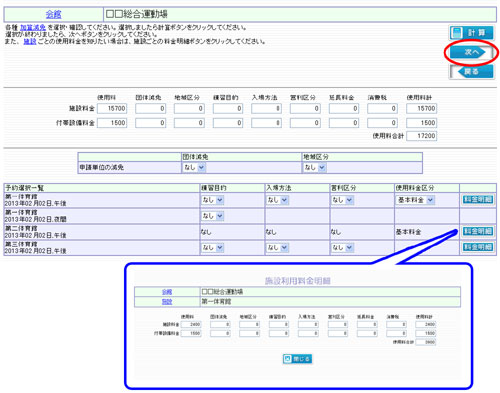Click 申請単位の減免 row label

tap(101, 167)
